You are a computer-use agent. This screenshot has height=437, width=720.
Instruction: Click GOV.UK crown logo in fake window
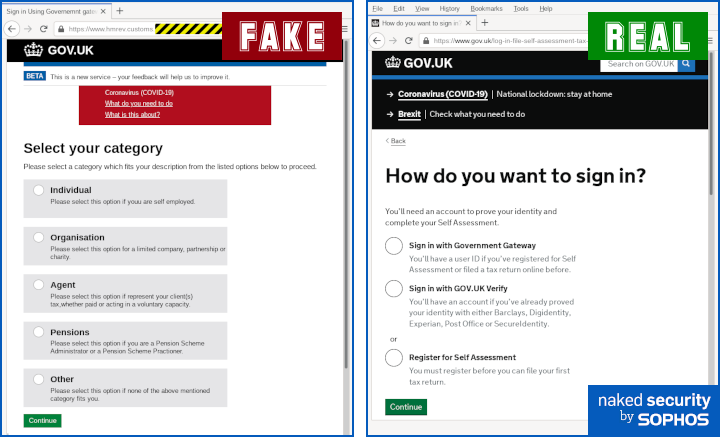point(34,50)
